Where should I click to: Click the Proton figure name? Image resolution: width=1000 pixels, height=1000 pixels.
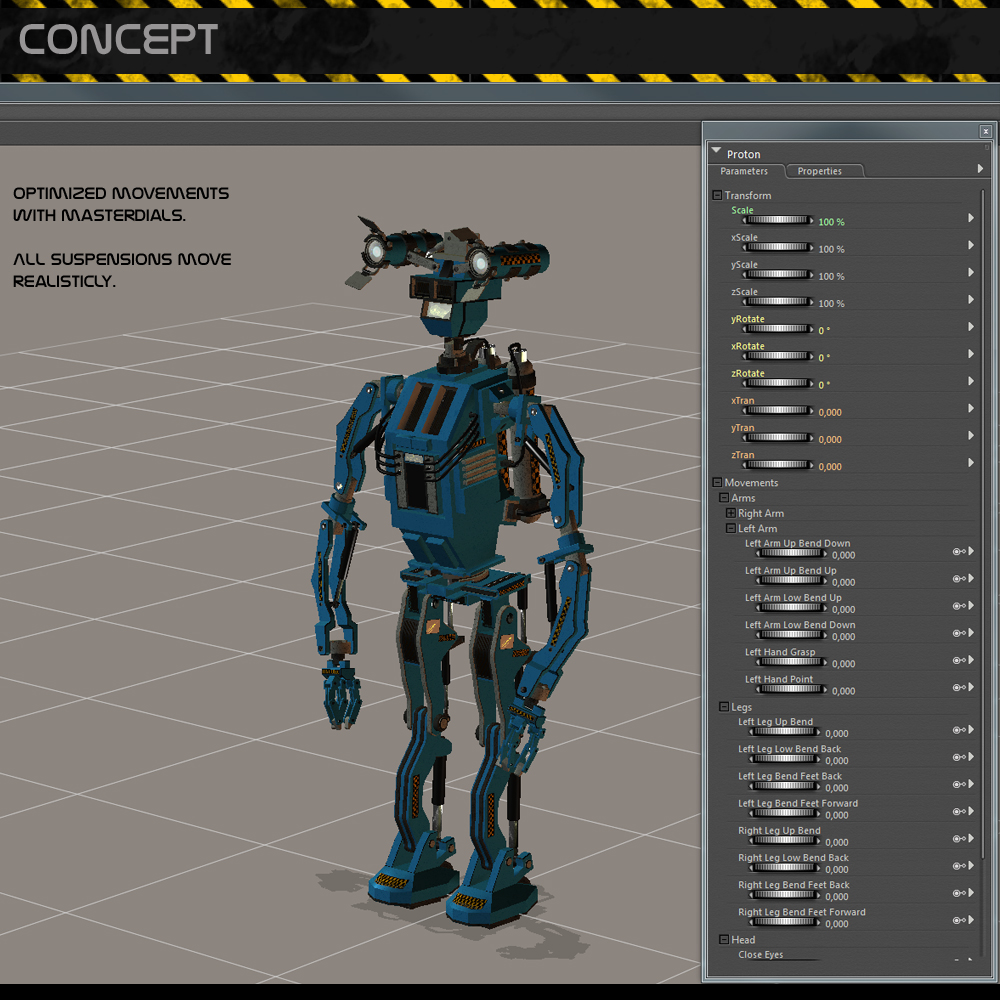pos(744,154)
